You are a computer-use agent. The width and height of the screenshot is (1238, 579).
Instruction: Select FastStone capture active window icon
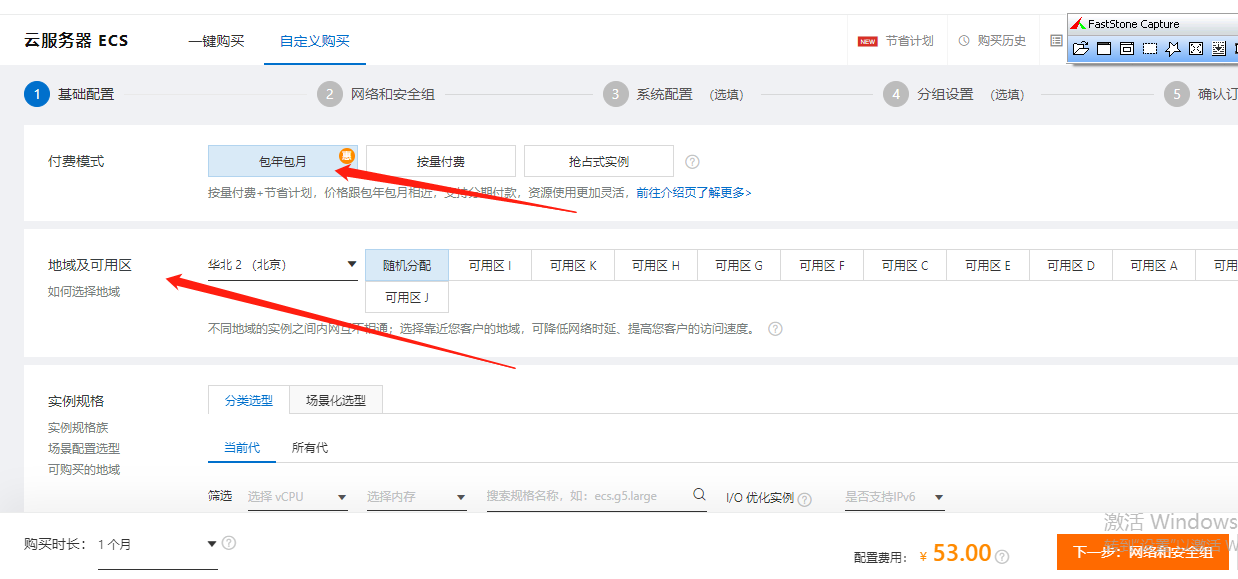point(1104,48)
